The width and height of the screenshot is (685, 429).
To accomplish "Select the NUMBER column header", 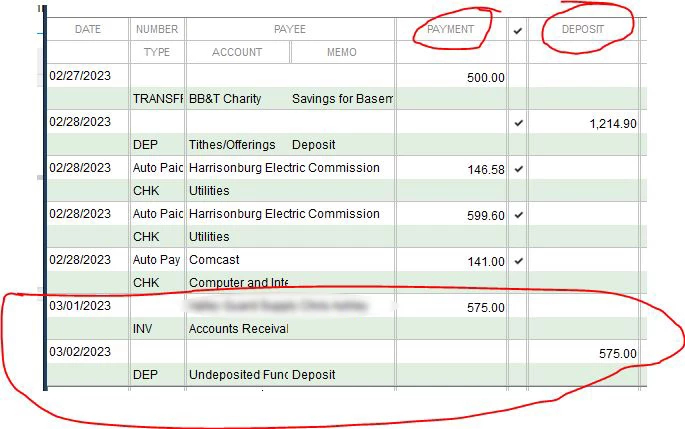I will click(x=157, y=29).
